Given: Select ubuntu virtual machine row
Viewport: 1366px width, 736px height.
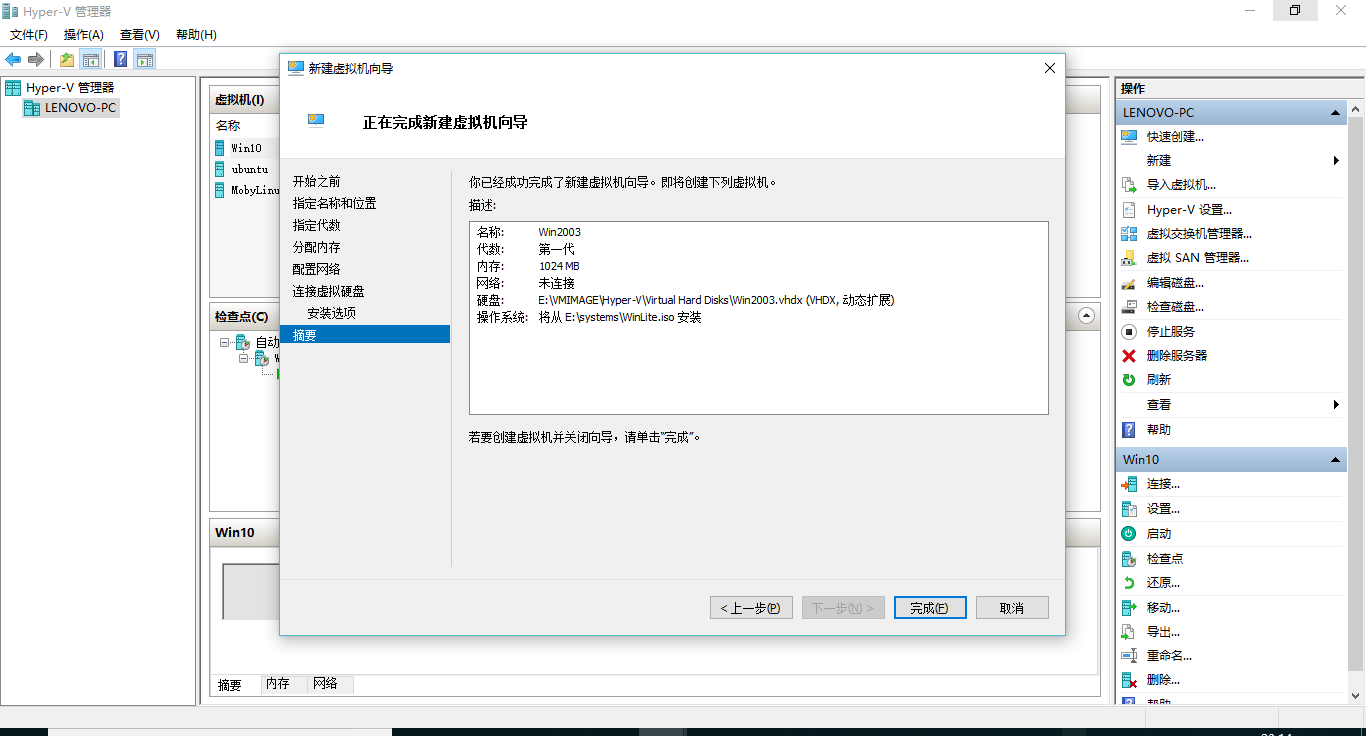Looking at the screenshot, I should pyautogui.click(x=246, y=170).
